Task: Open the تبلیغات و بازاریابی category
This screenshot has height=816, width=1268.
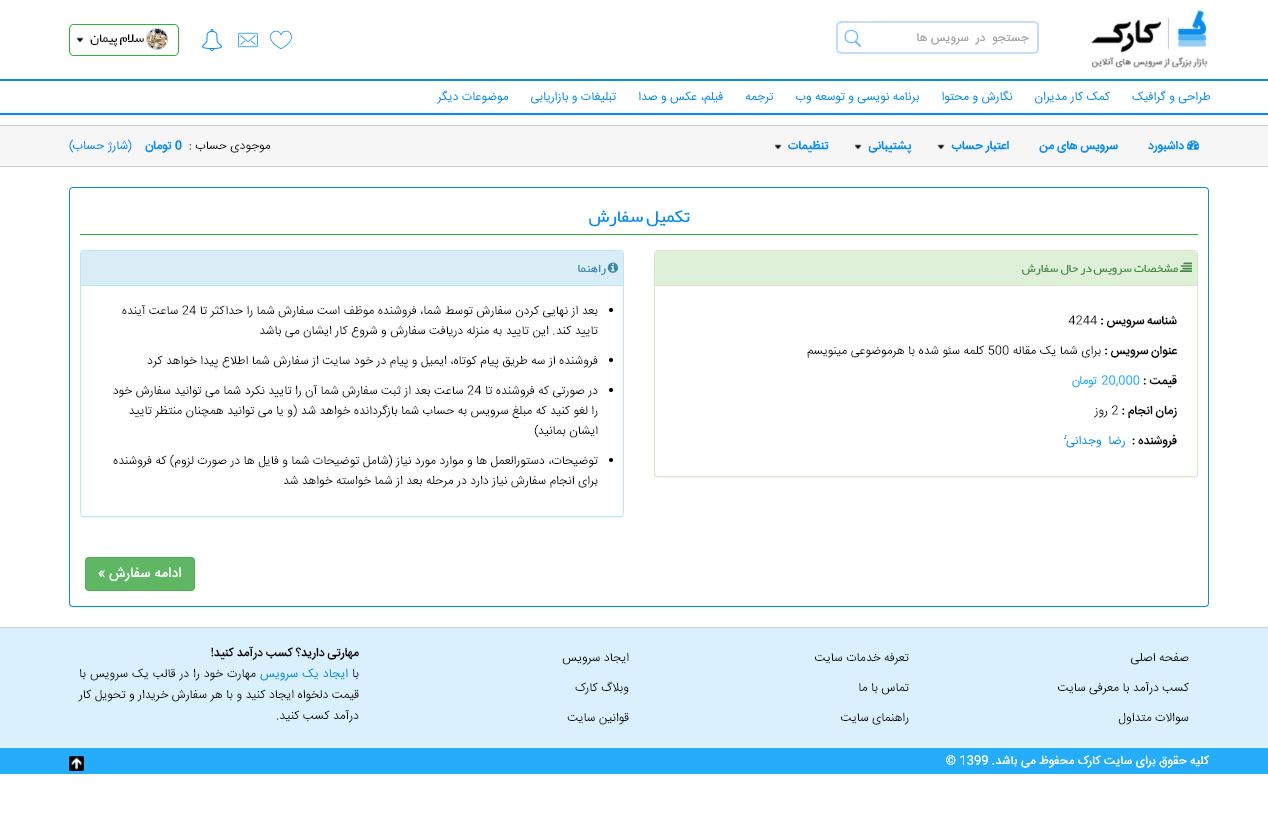Action: [573, 97]
